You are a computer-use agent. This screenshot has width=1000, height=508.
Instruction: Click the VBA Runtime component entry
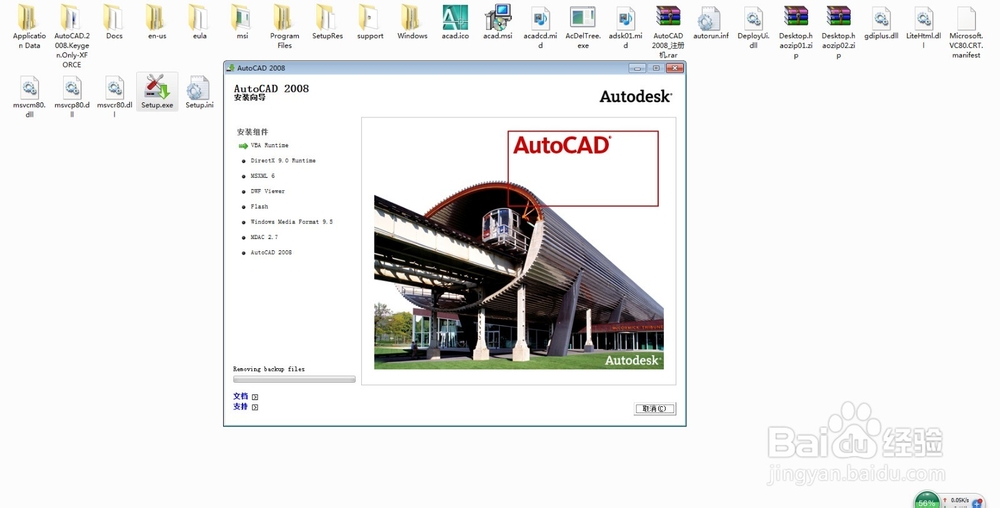(x=269, y=145)
